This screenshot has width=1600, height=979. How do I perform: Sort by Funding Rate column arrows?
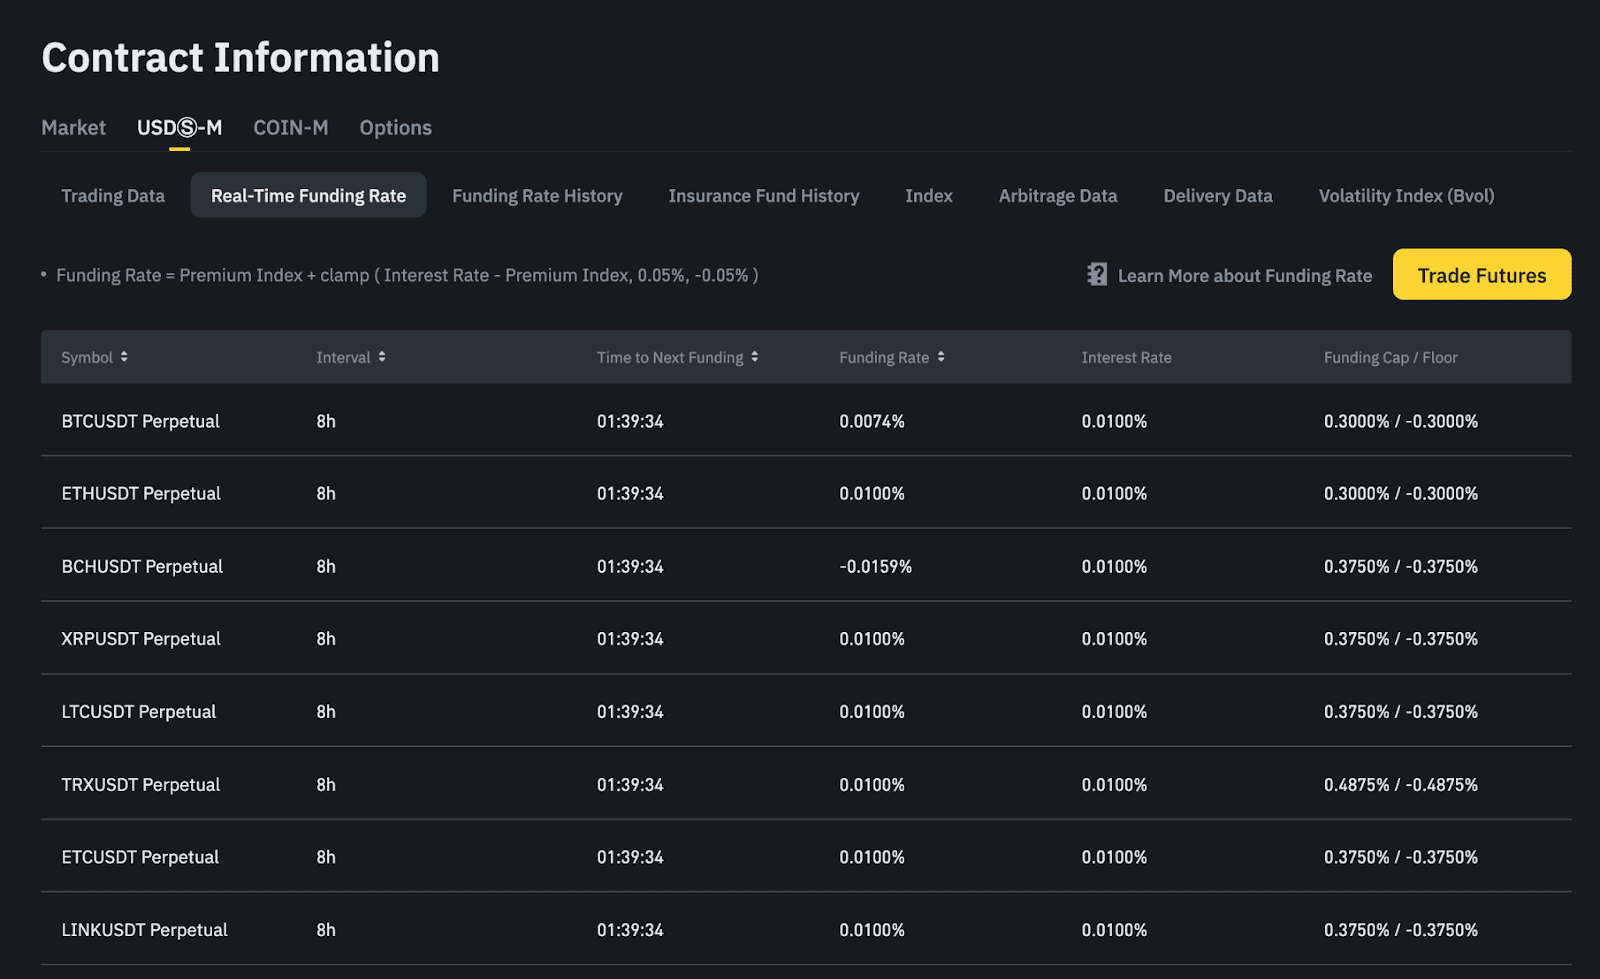pyautogui.click(x=941, y=357)
